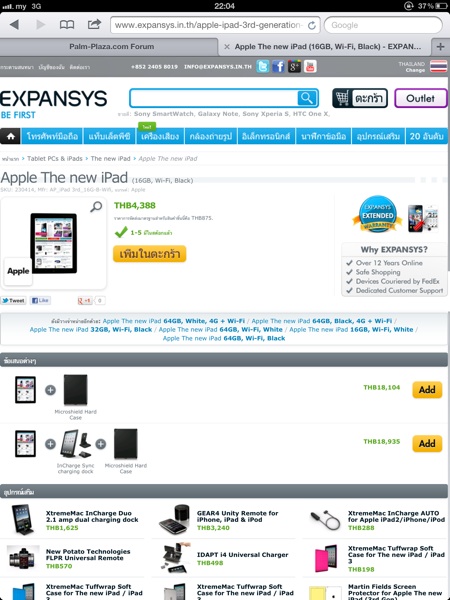Open the YouTube icon in header
The image size is (450, 600).
pyautogui.click(x=310, y=67)
